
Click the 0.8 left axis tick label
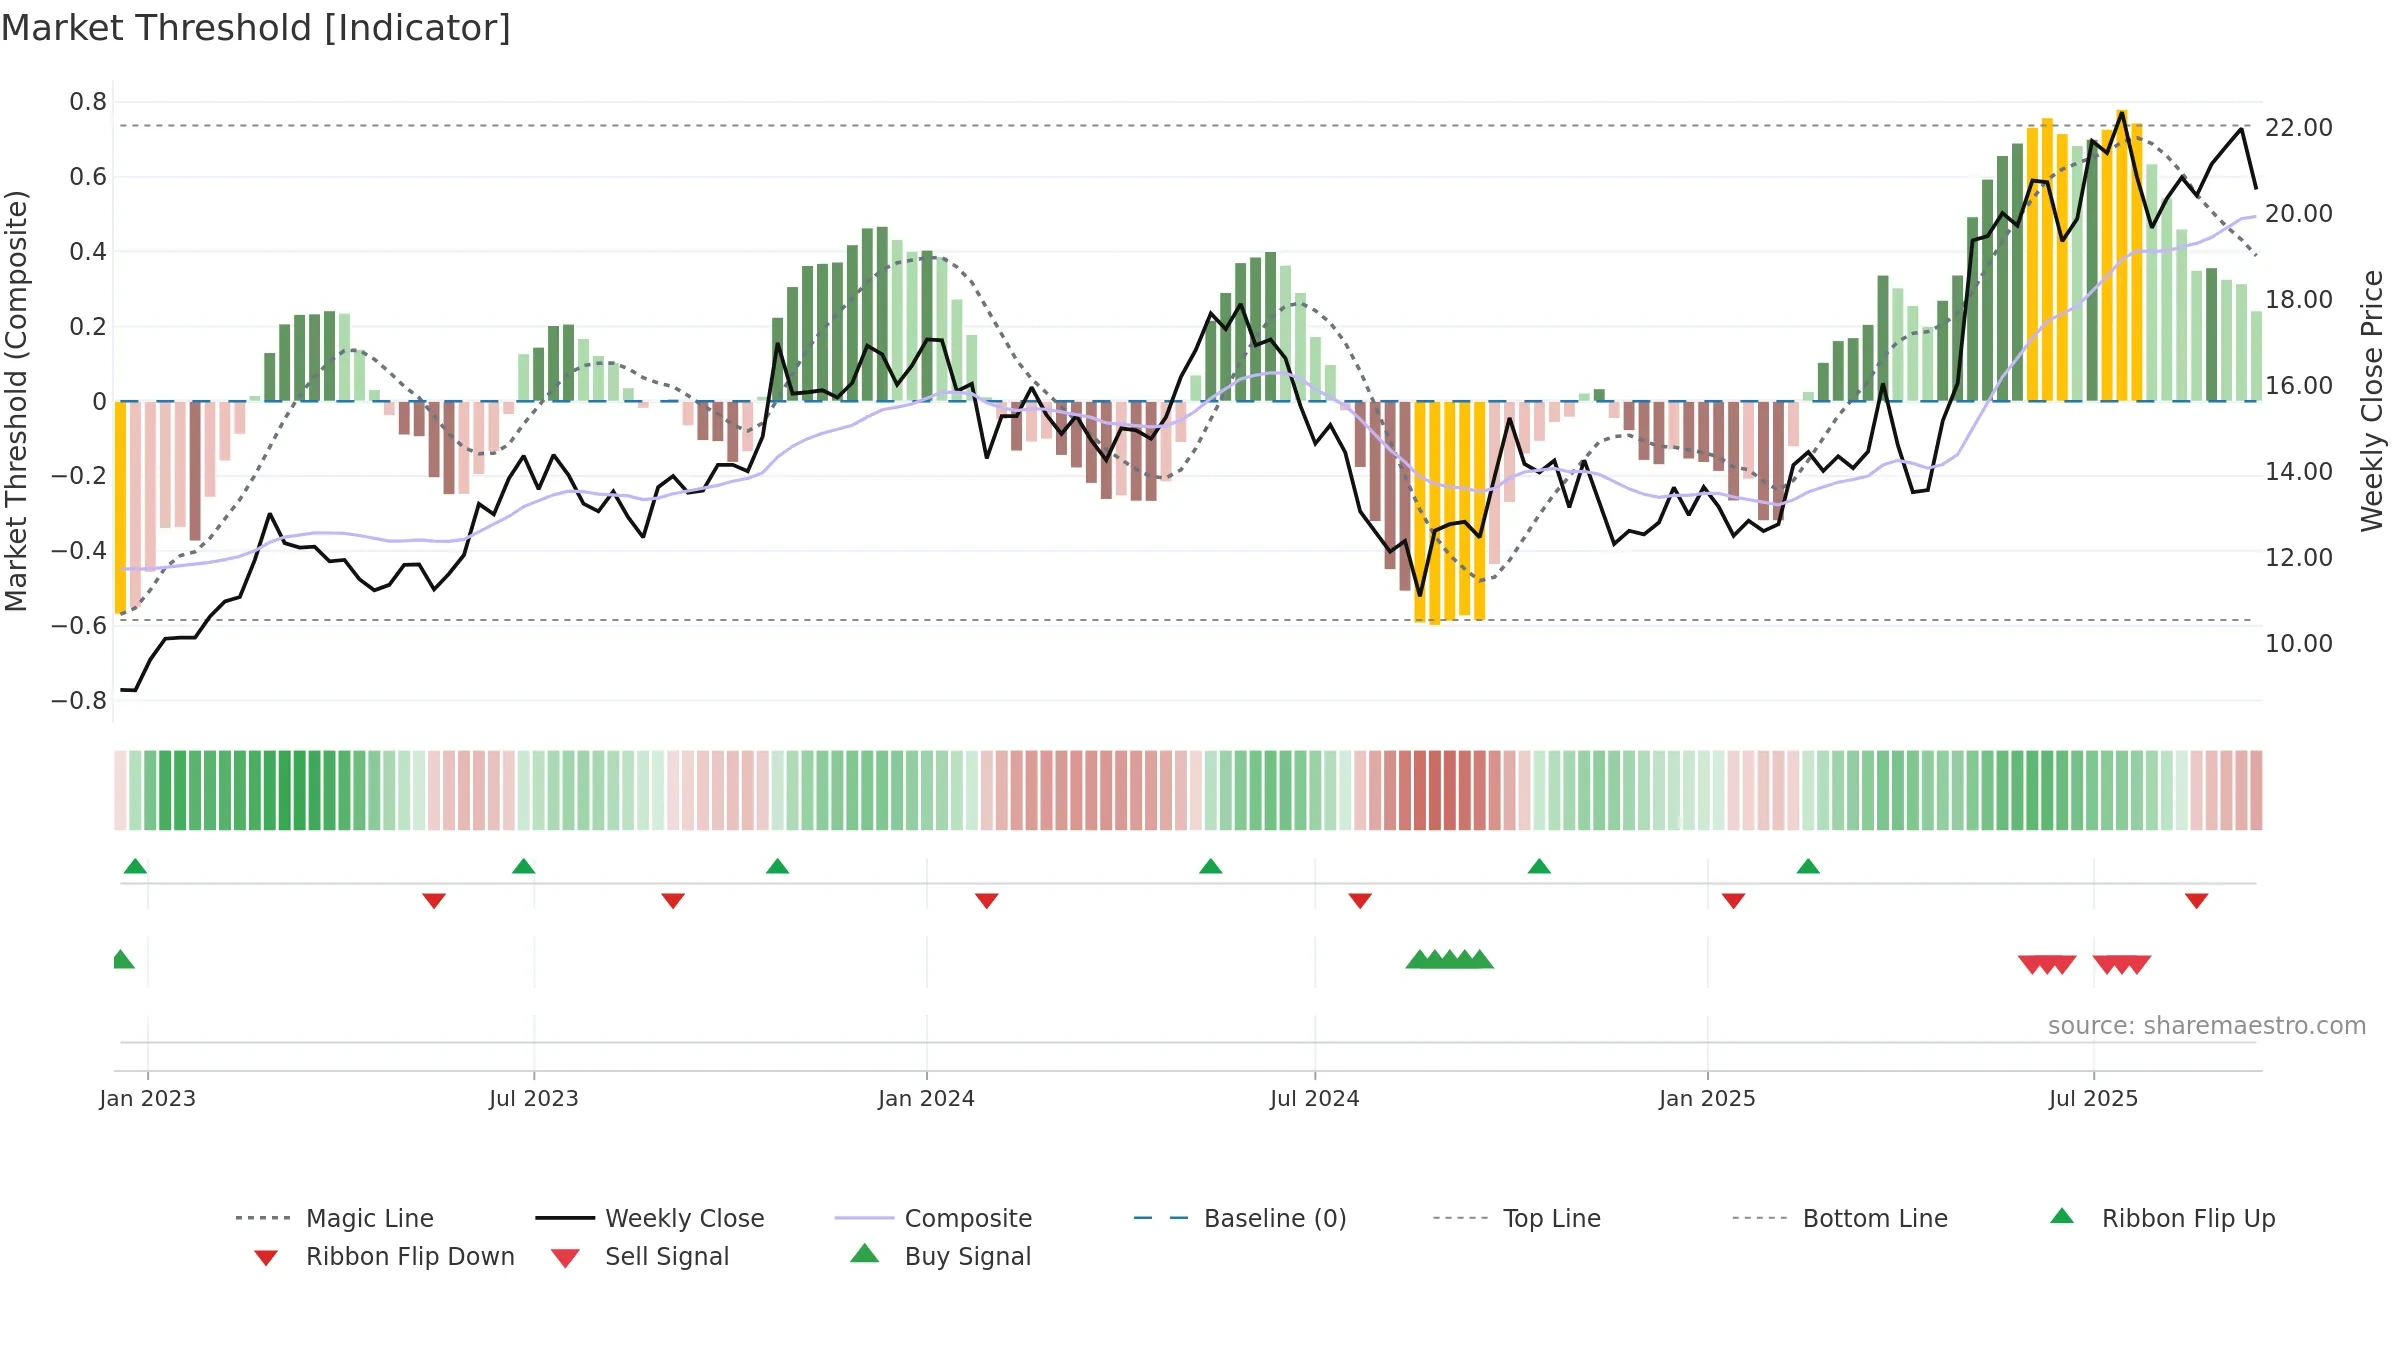(x=88, y=102)
